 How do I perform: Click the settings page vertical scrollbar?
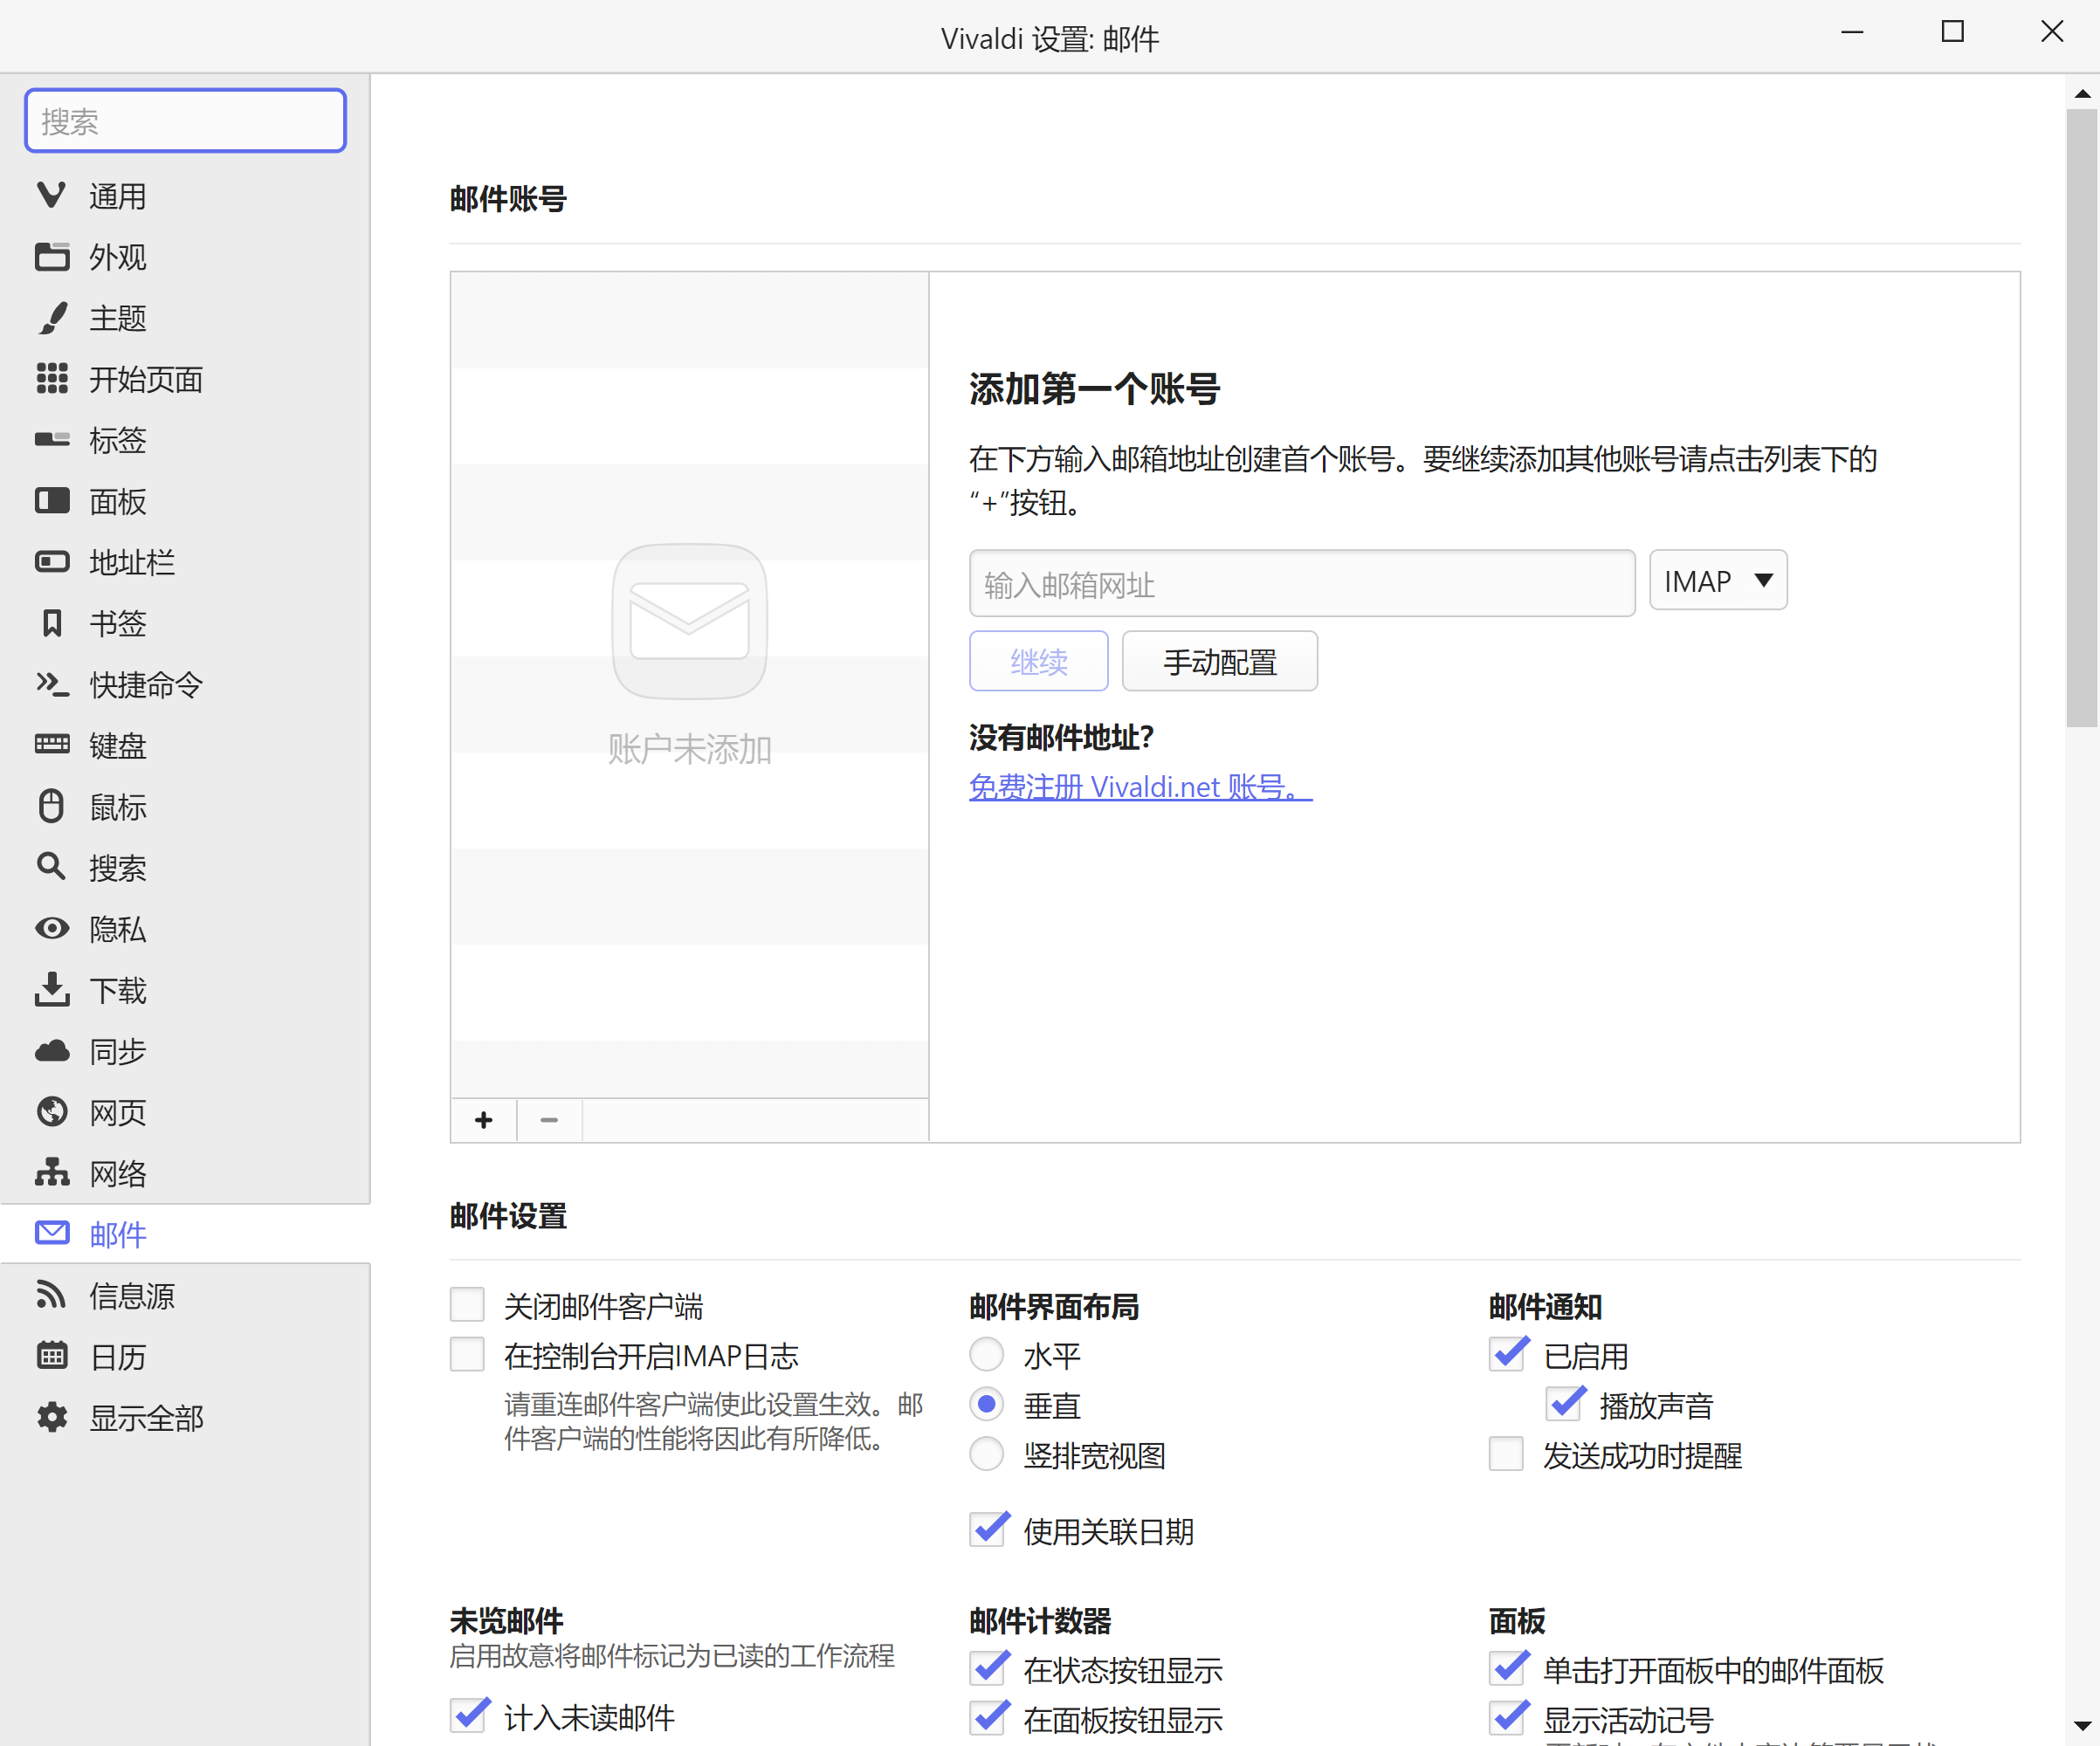(x=2082, y=420)
